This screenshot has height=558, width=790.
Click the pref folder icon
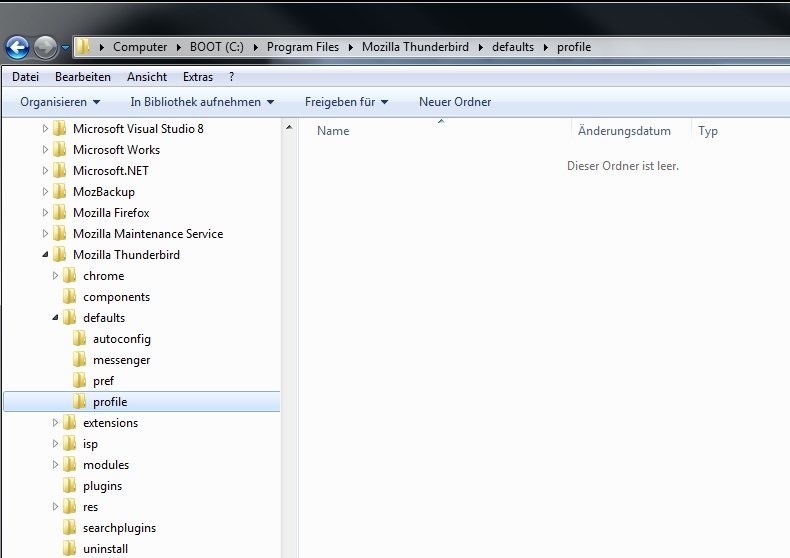click(79, 381)
